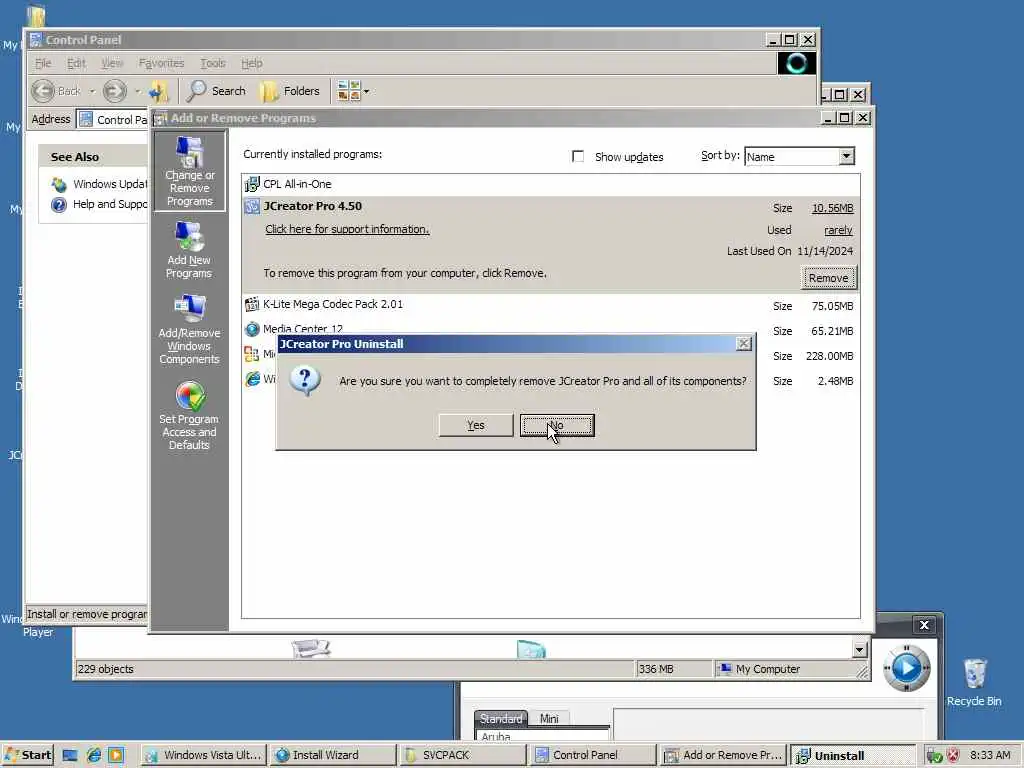
Task: Open the View menu in Control Panel
Action: pos(112,63)
